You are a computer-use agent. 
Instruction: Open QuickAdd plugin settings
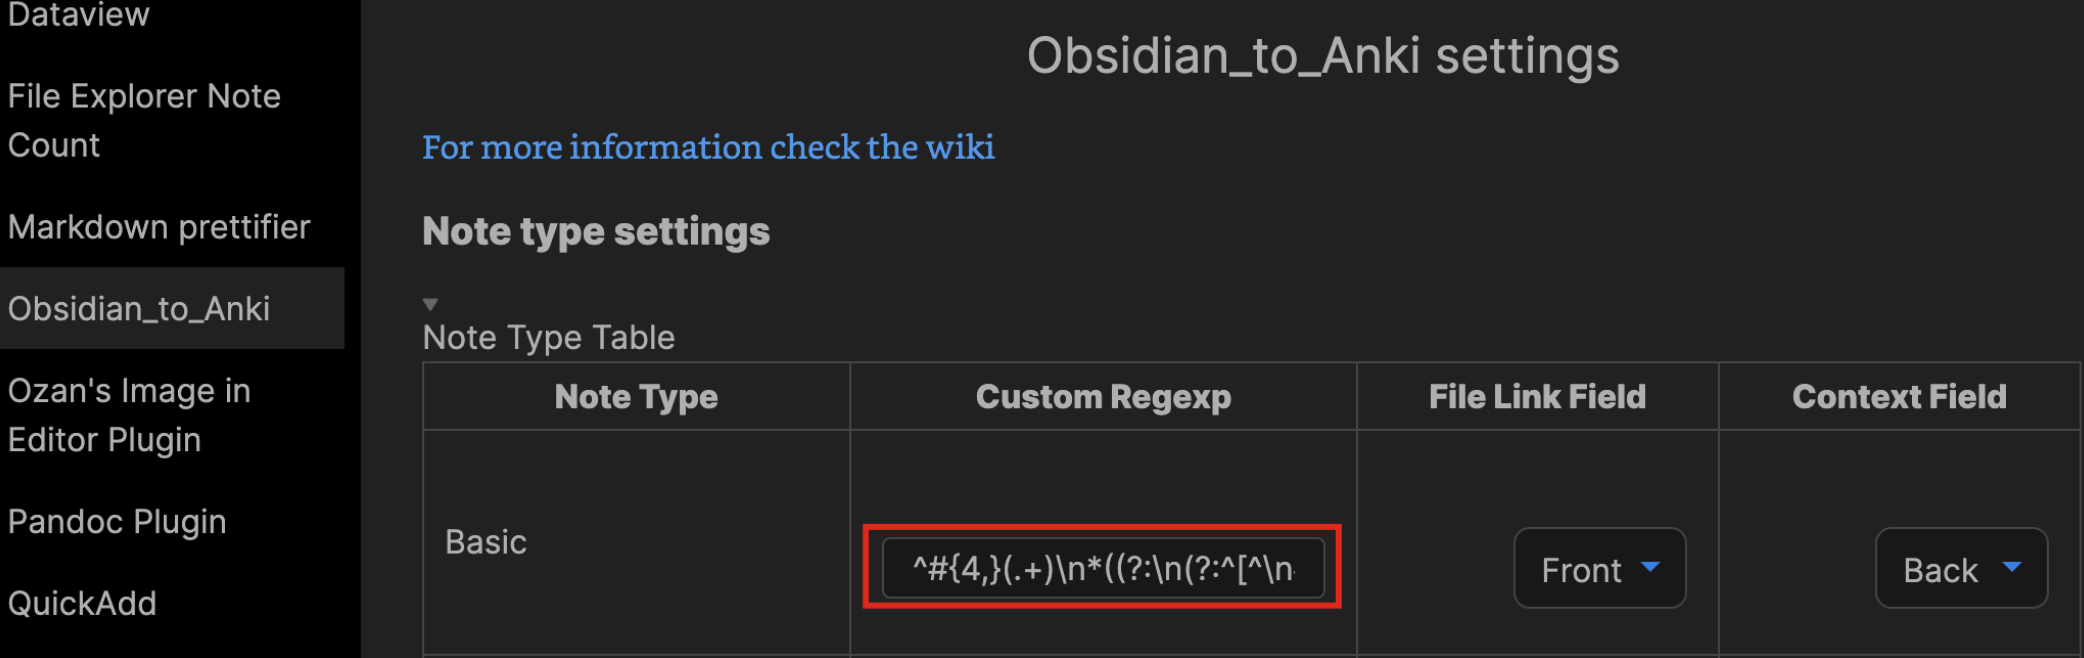[x=82, y=603]
